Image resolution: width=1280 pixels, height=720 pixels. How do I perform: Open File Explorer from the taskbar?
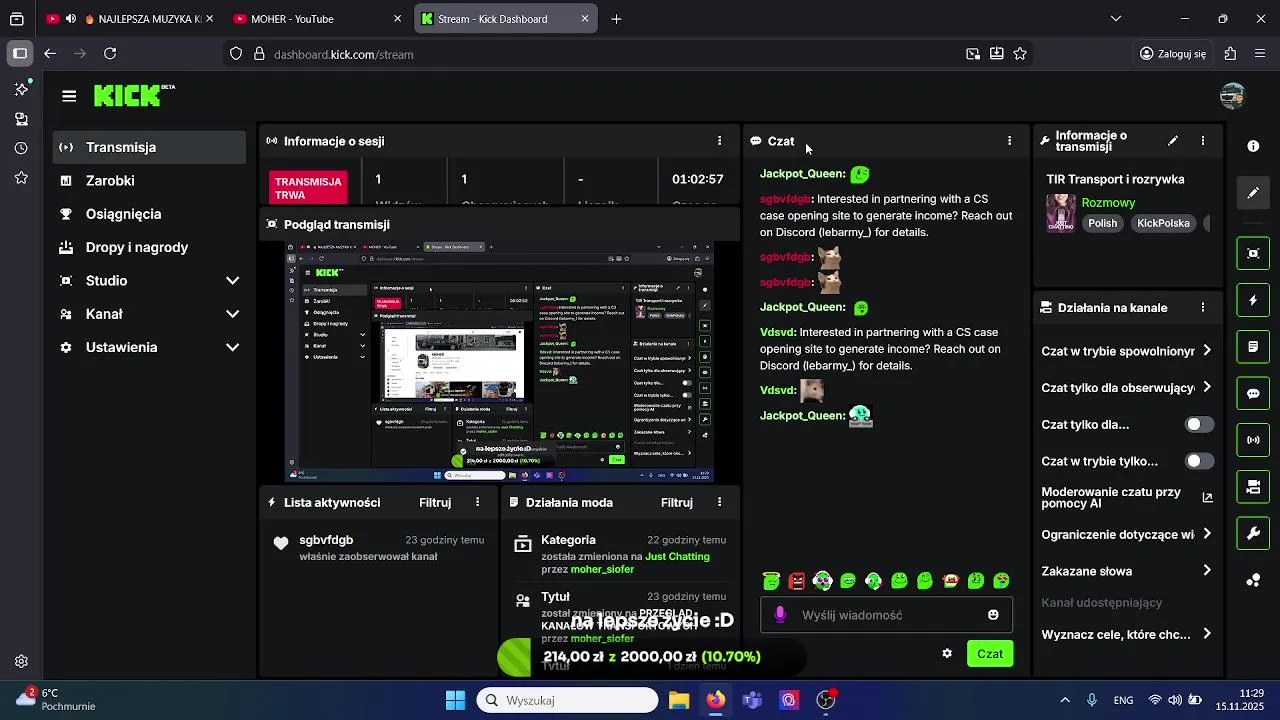(x=679, y=700)
